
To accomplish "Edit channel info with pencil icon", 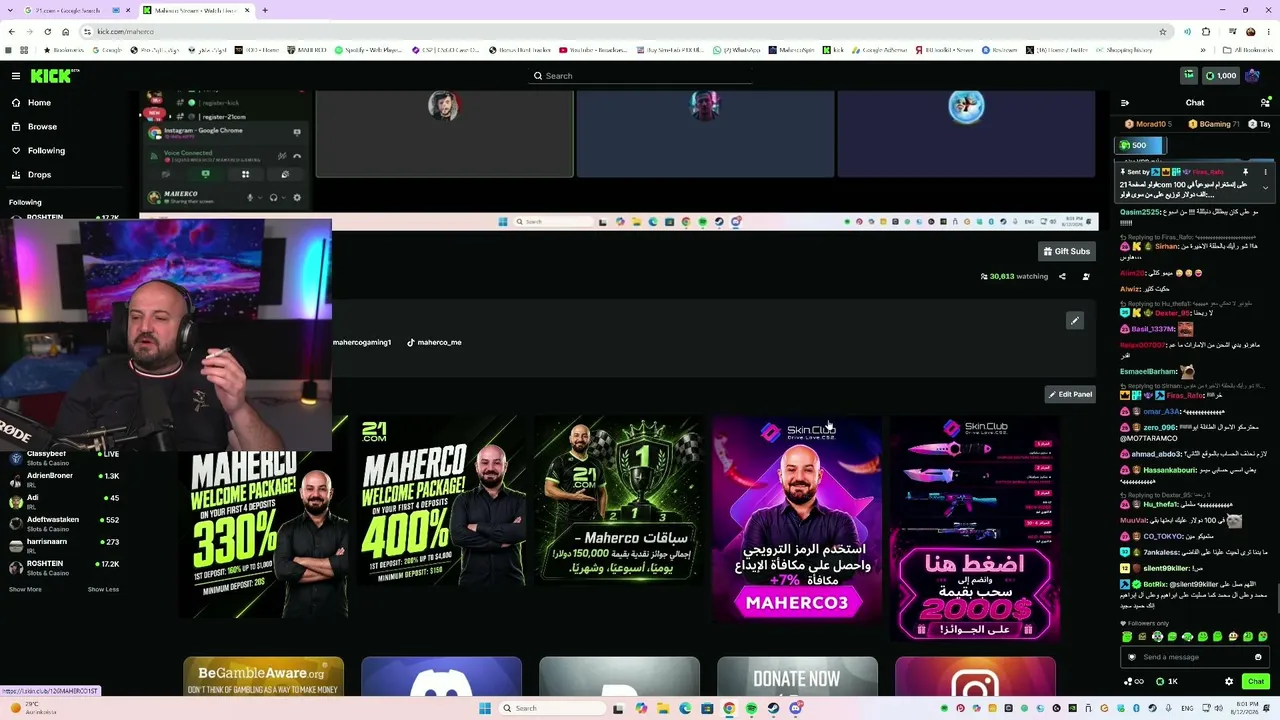I will point(1075,321).
